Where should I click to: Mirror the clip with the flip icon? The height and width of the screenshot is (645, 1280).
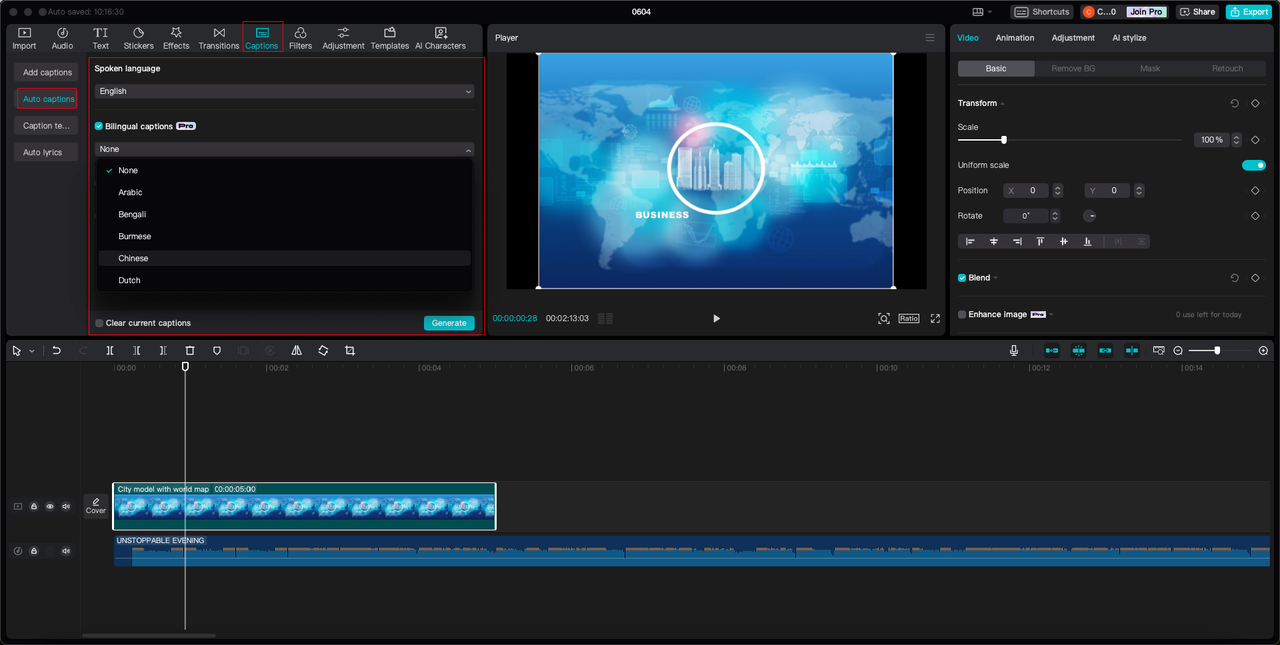coord(297,351)
